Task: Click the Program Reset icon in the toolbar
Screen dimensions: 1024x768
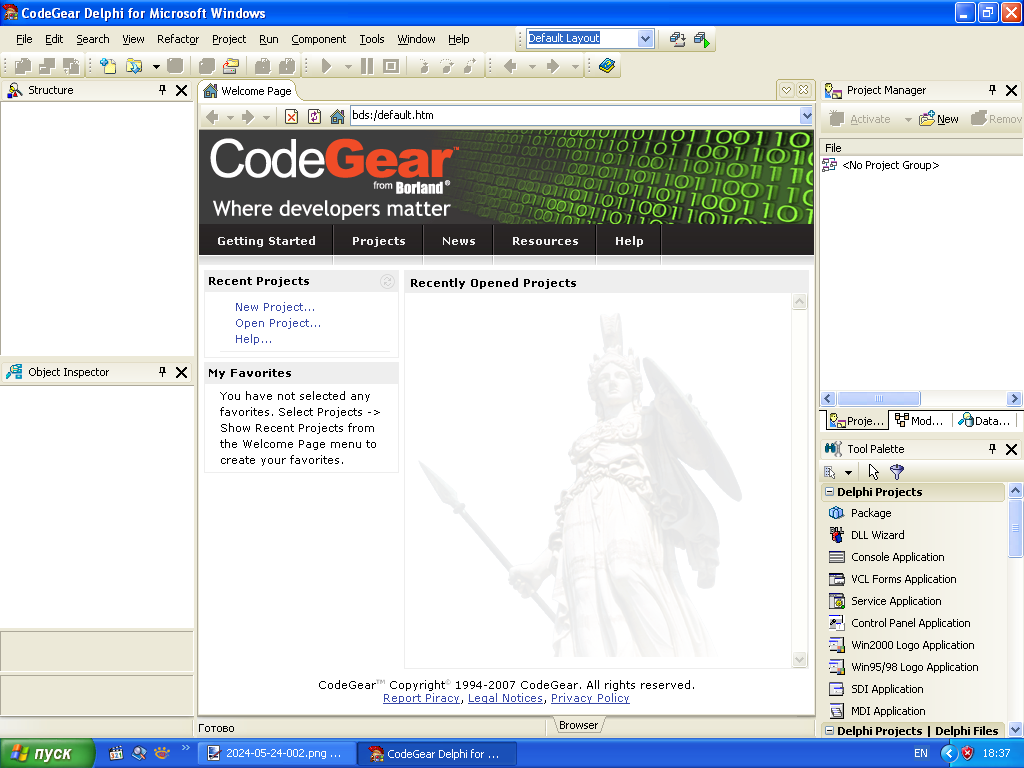Action: 391,66
